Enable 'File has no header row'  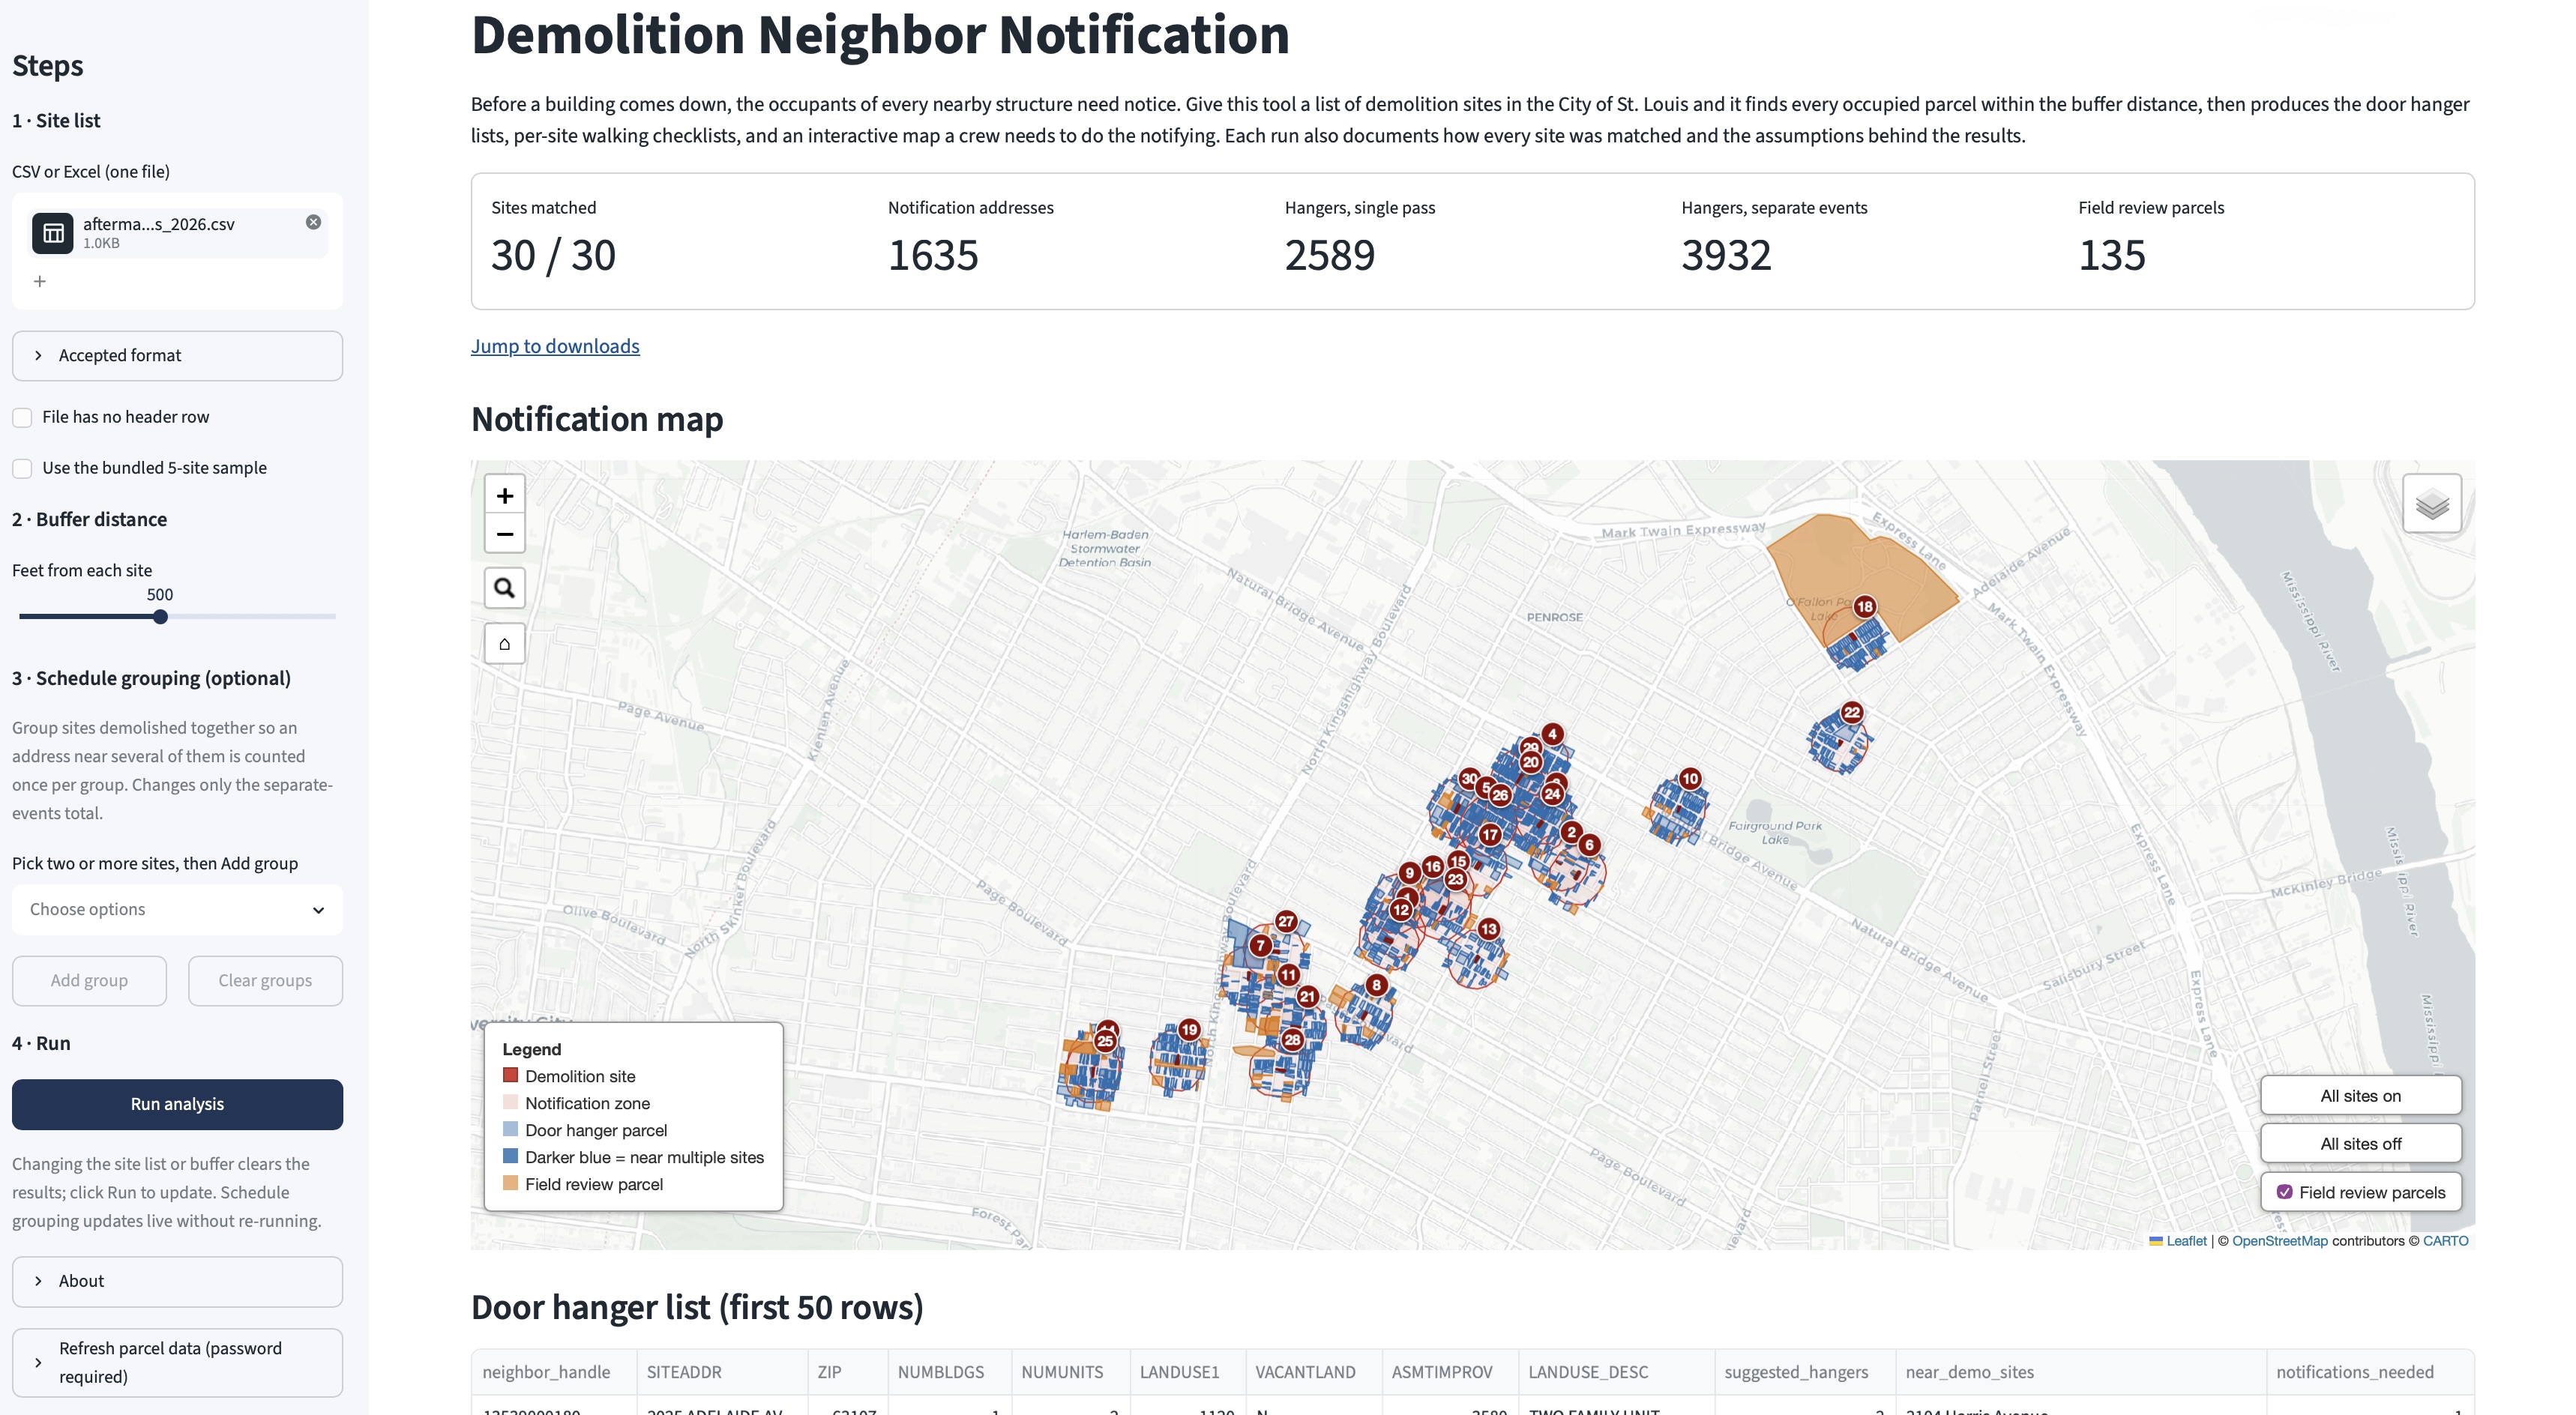22,418
